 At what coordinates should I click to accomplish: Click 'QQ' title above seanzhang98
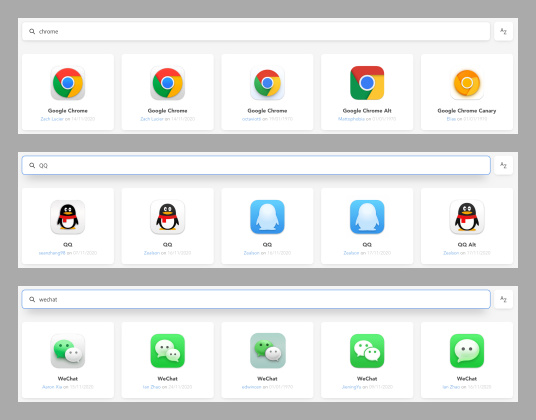coord(68,245)
